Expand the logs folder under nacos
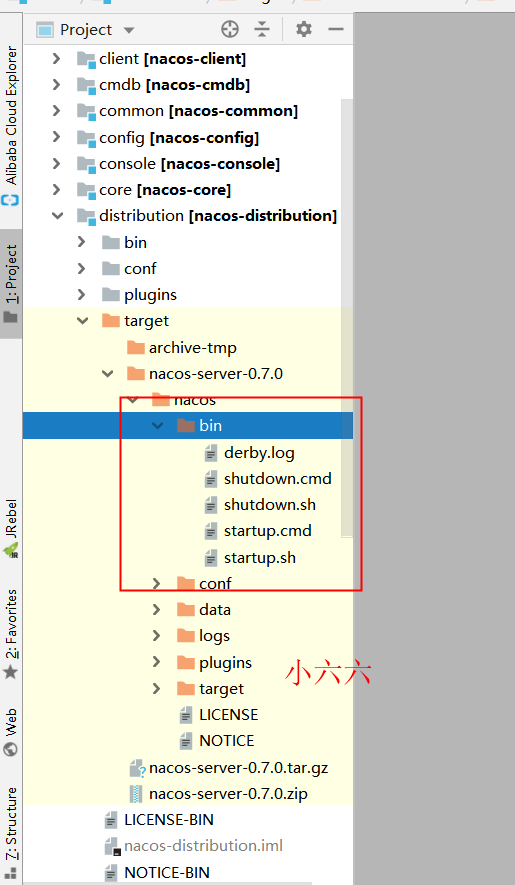 tap(156, 636)
